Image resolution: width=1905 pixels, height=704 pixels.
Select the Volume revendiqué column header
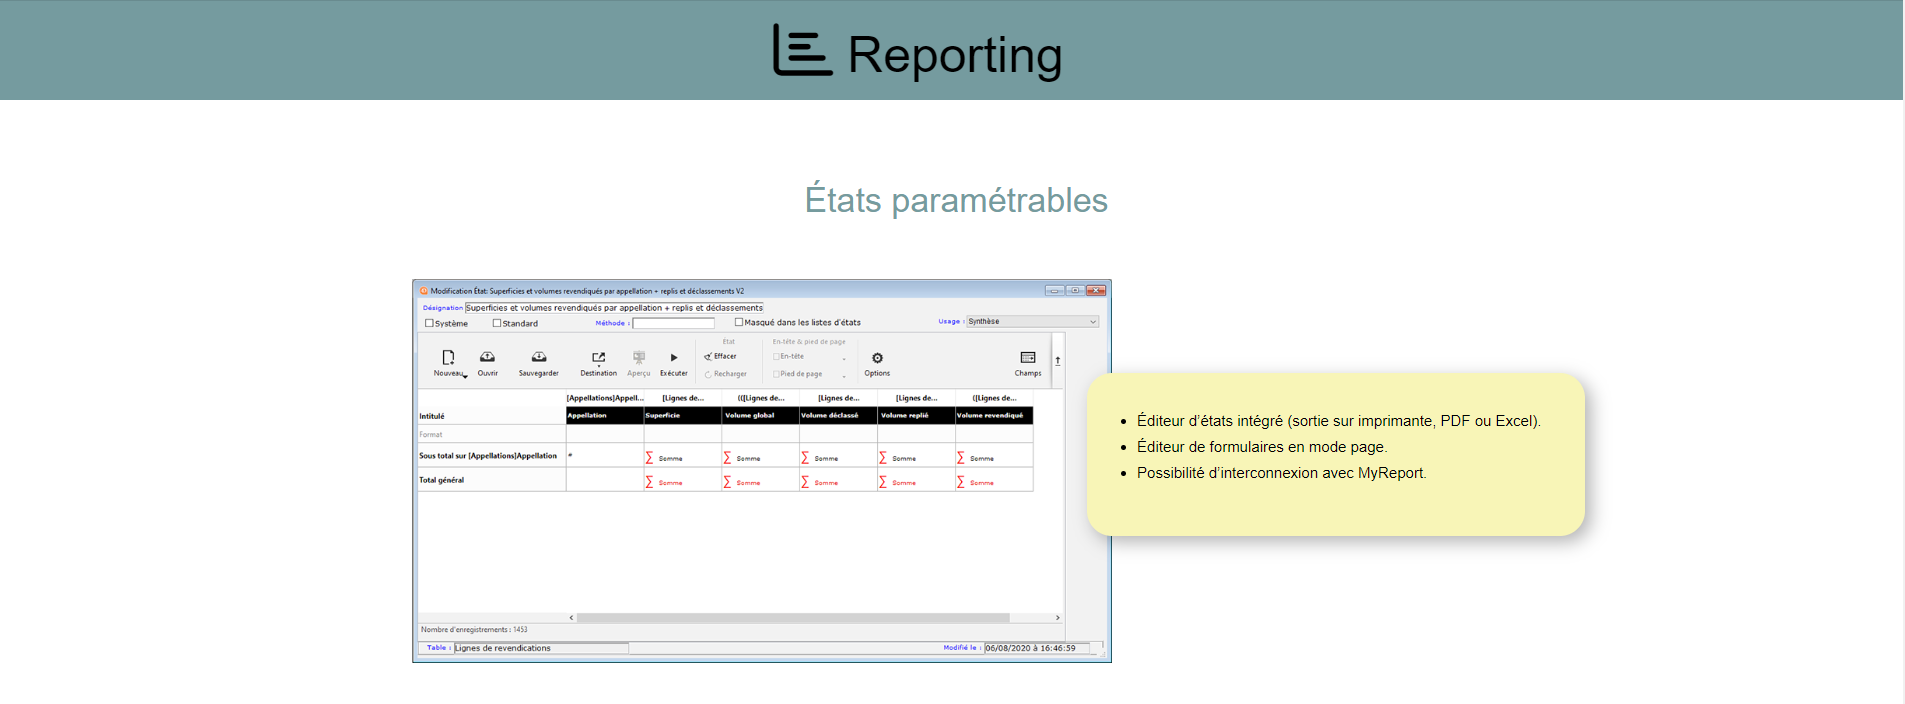click(995, 415)
